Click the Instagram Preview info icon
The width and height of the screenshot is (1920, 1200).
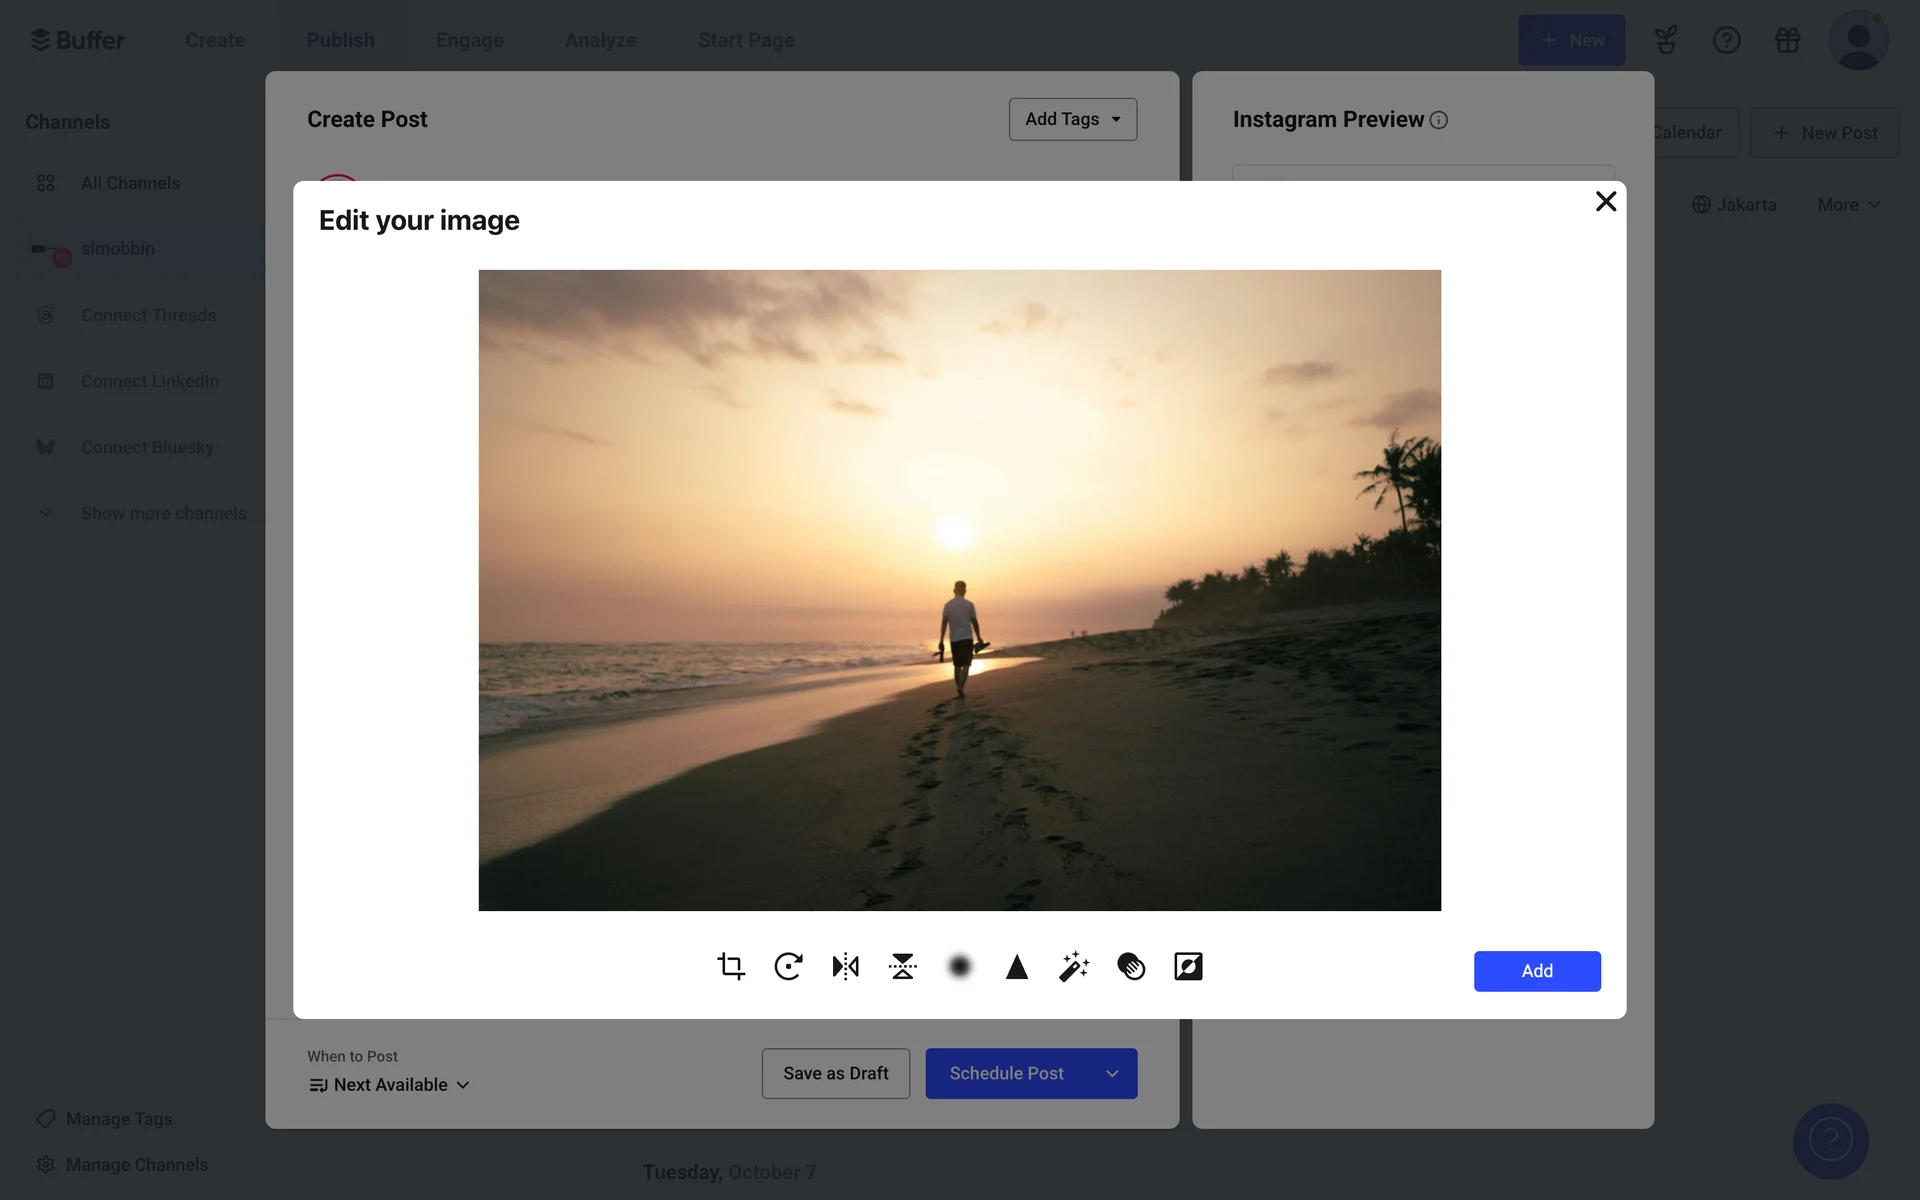pyautogui.click(x=1438, y=120)
